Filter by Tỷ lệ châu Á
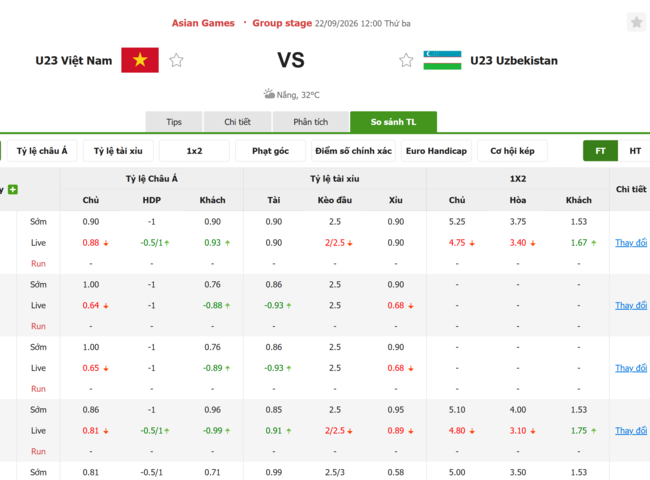Viewport: 650px width, 480px height. [42, 151]
